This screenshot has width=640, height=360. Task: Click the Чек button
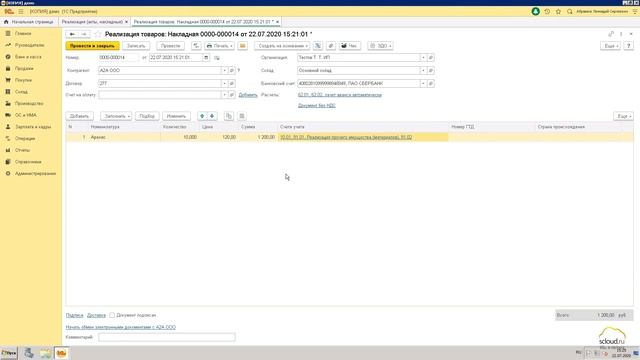pyautogui.click(x=349, y=46)
